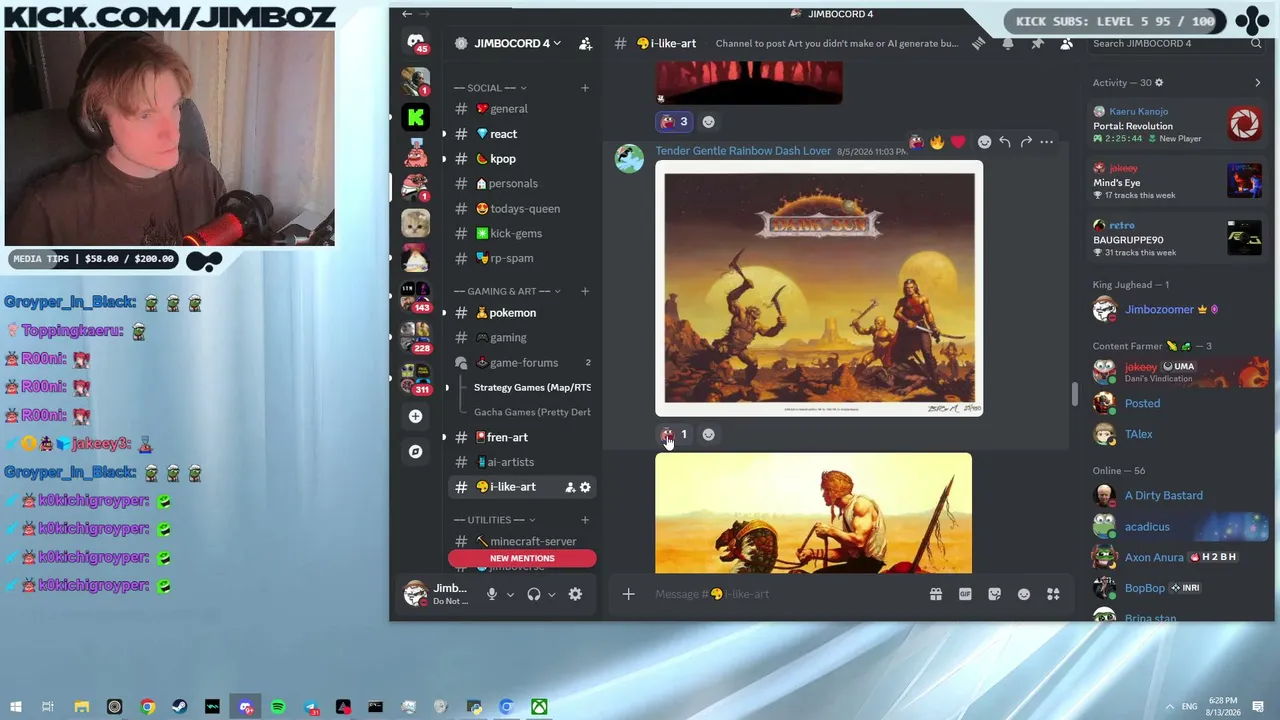Jump to NEW MENTIONS
The image size is (1280, 720).
pos(522,558)
